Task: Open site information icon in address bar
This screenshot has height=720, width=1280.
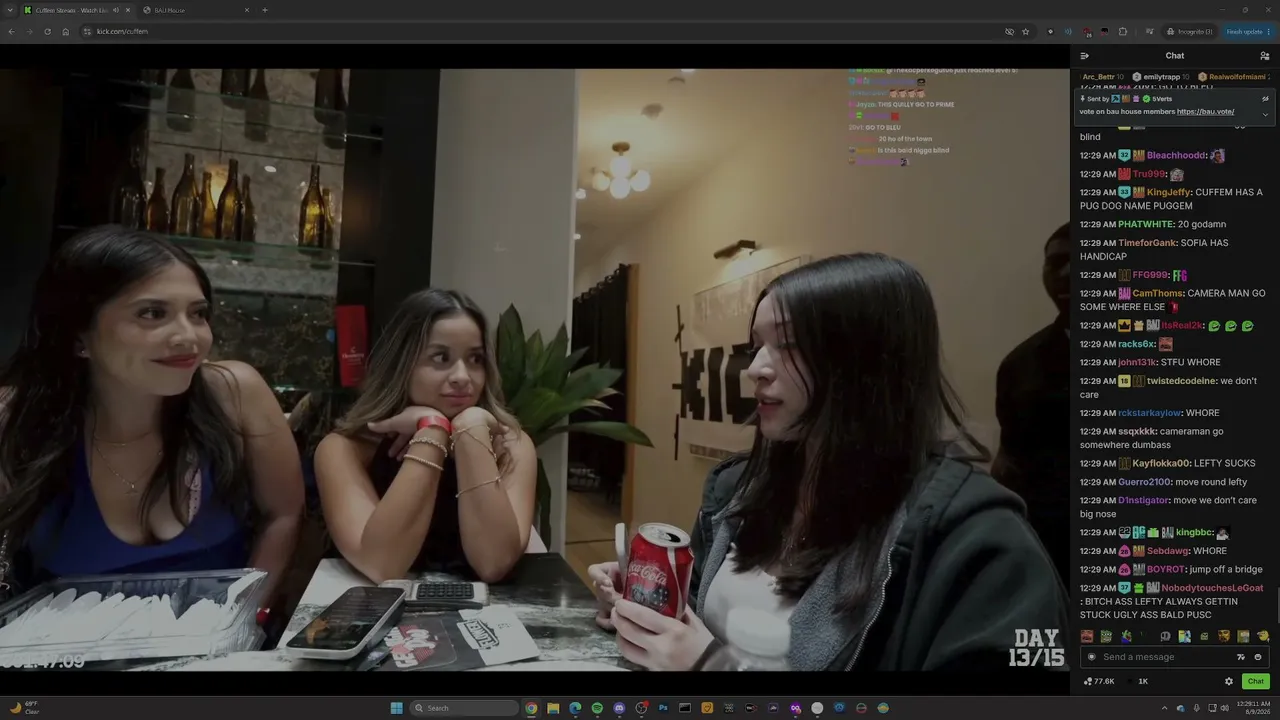Action: click(x=87, y=31)
